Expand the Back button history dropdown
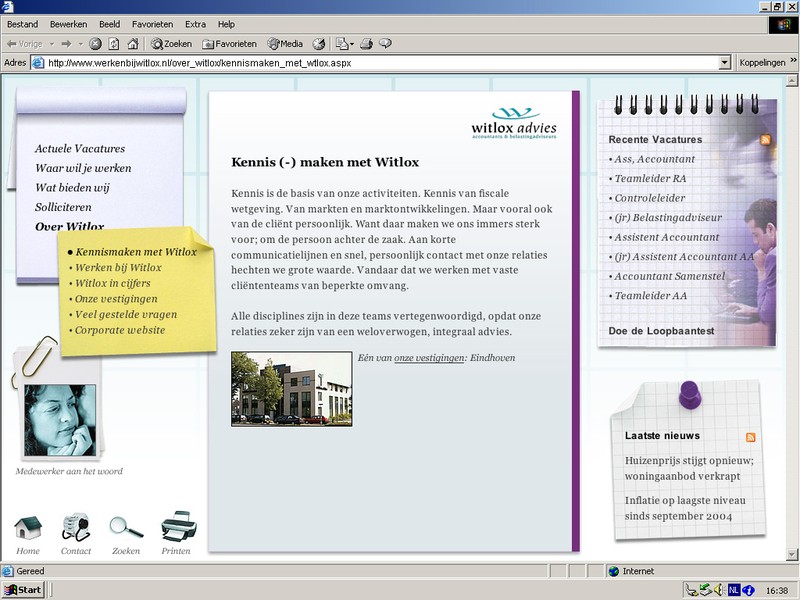 click(51, 44)
